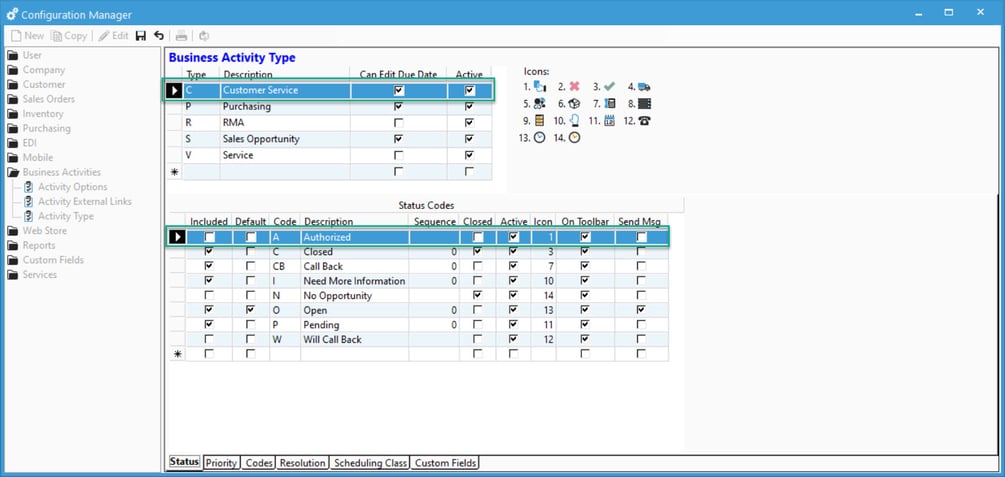Click the Configuration Manager gears title icon

(x=12, y=14)
